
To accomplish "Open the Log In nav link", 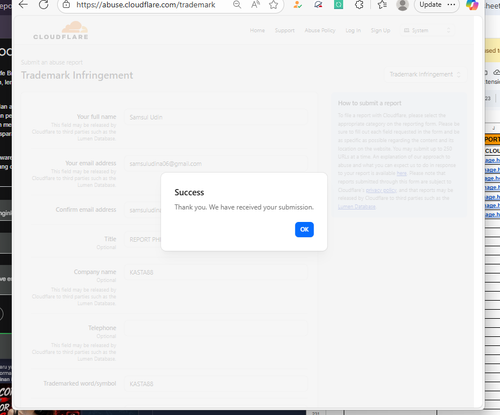I will pyautogui.click(x=353, y=30).
